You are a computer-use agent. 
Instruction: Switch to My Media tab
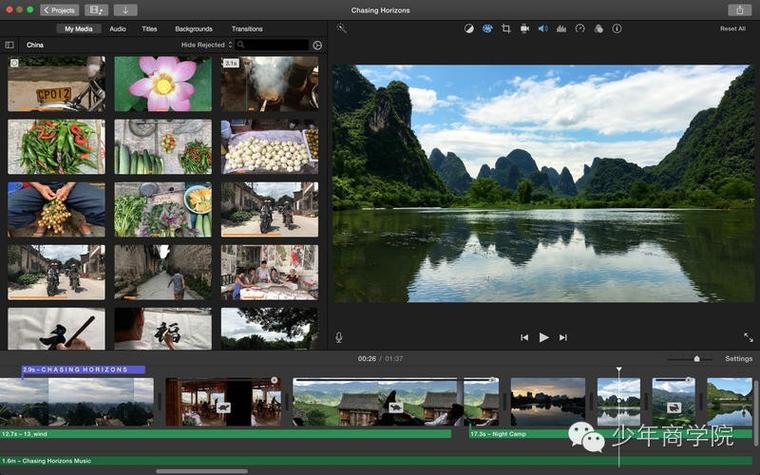coord(79,29)
